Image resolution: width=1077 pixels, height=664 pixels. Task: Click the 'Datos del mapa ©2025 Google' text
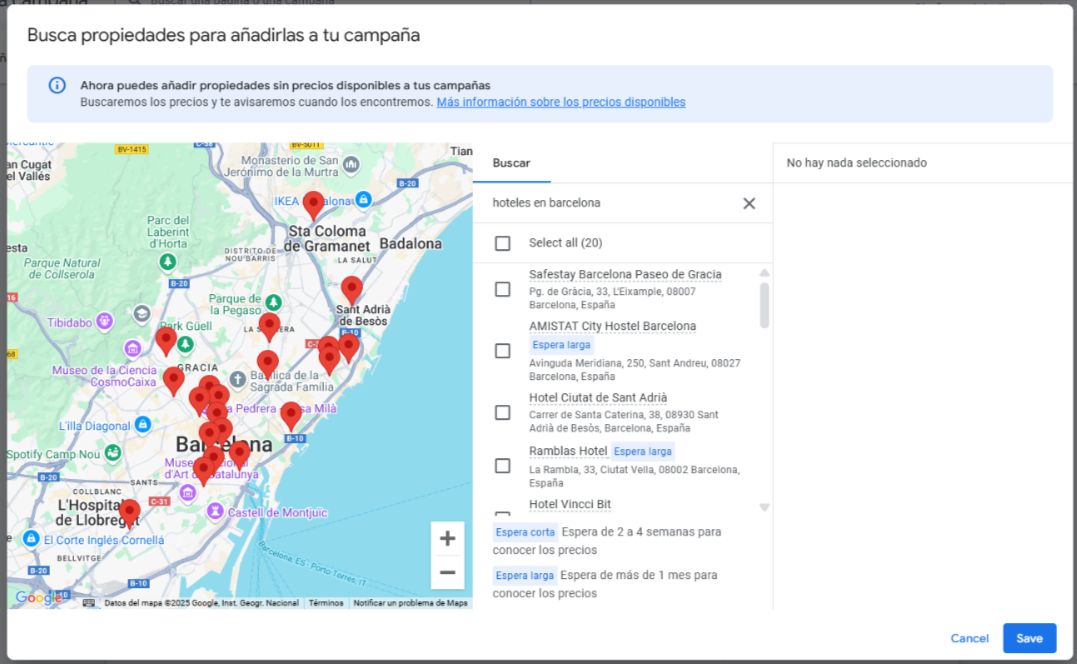[x=201, y=603]
